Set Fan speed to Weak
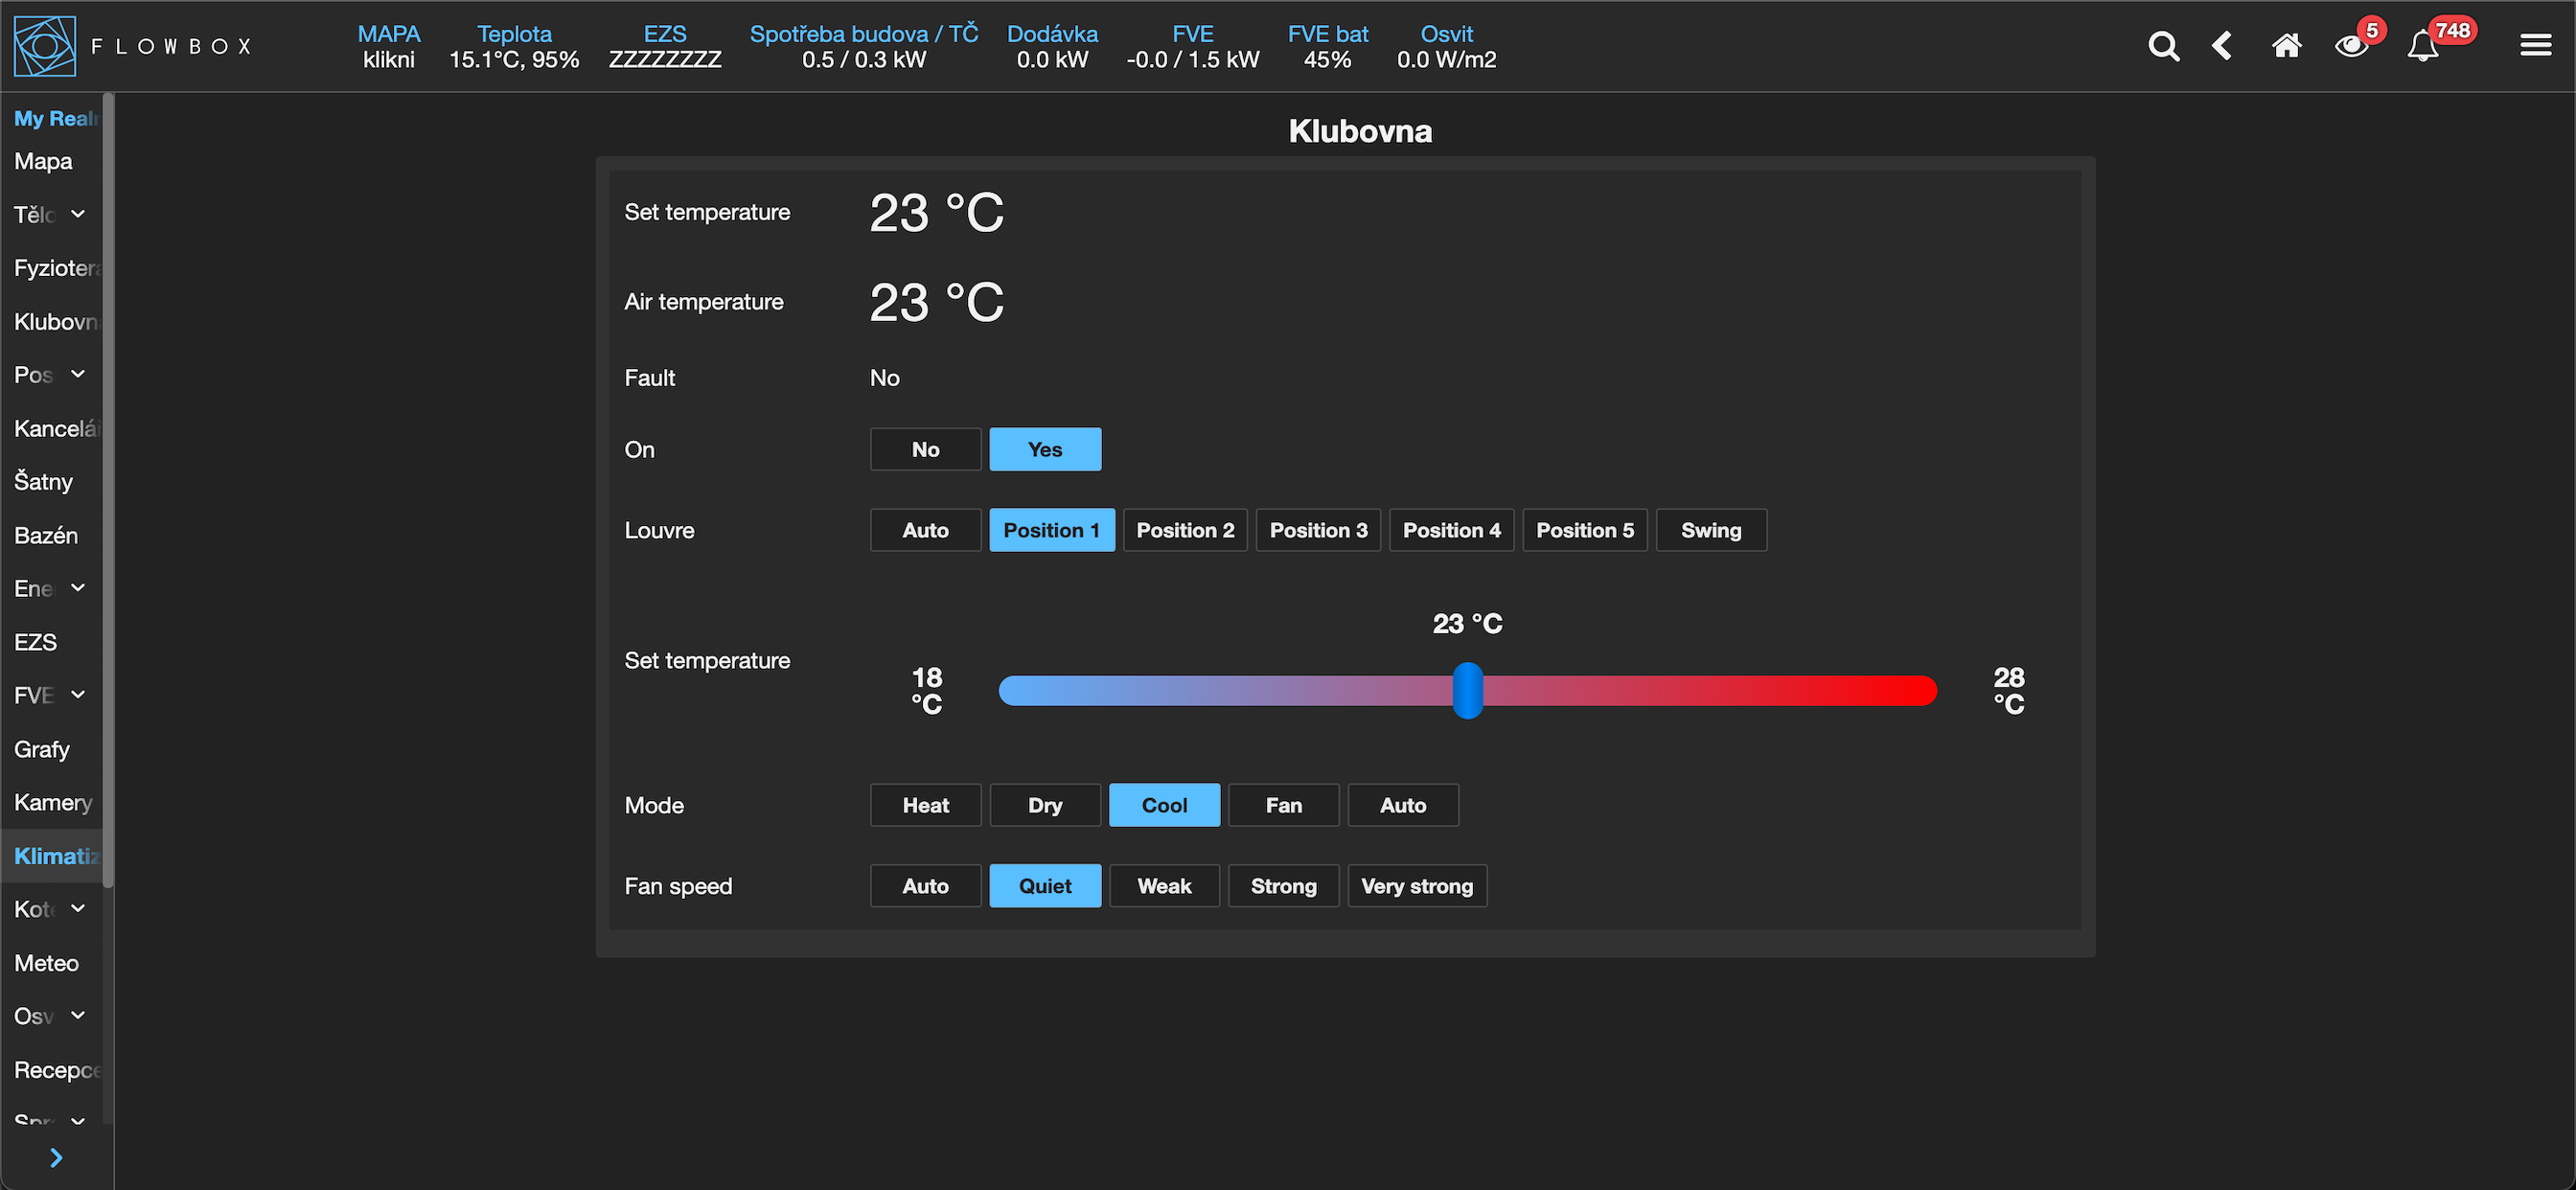The image size is (2576, 1190). [1164, 886]
